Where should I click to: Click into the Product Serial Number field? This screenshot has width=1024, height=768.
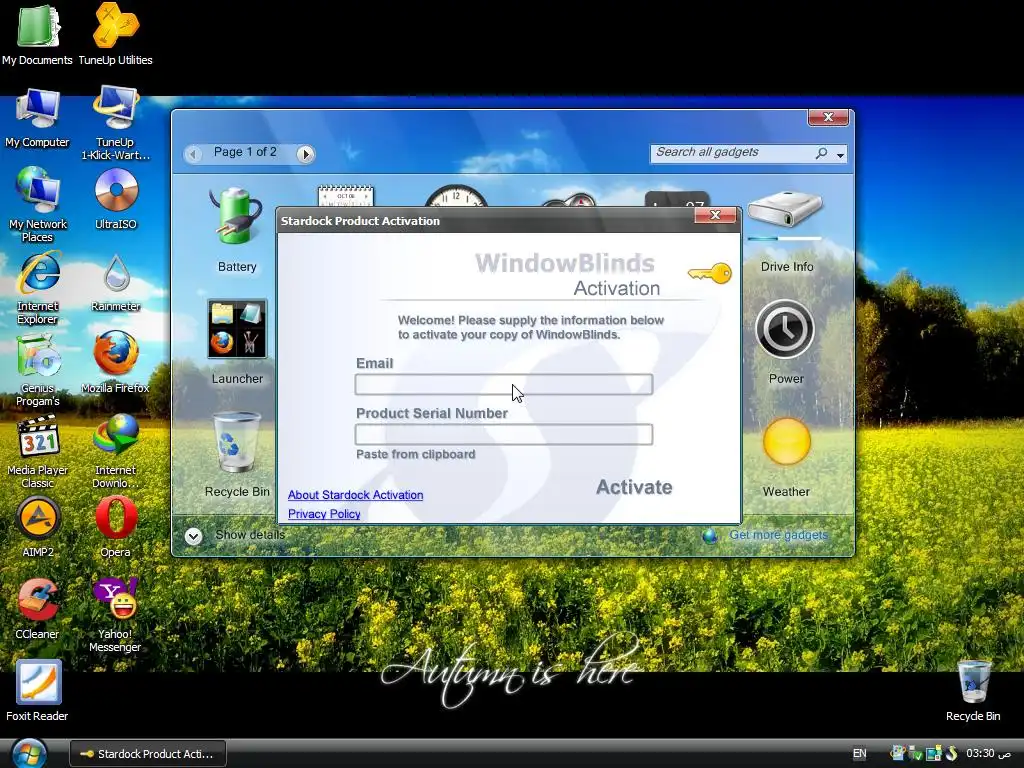(504, 434)
